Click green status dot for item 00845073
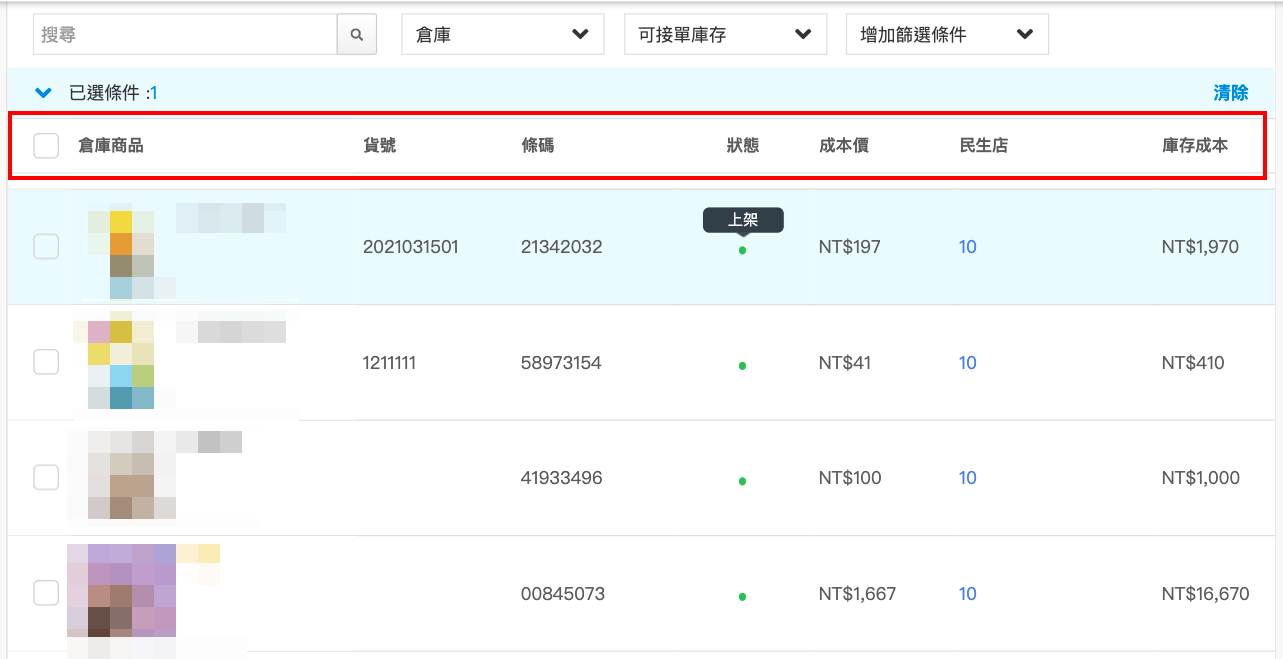 click(742, 597)
